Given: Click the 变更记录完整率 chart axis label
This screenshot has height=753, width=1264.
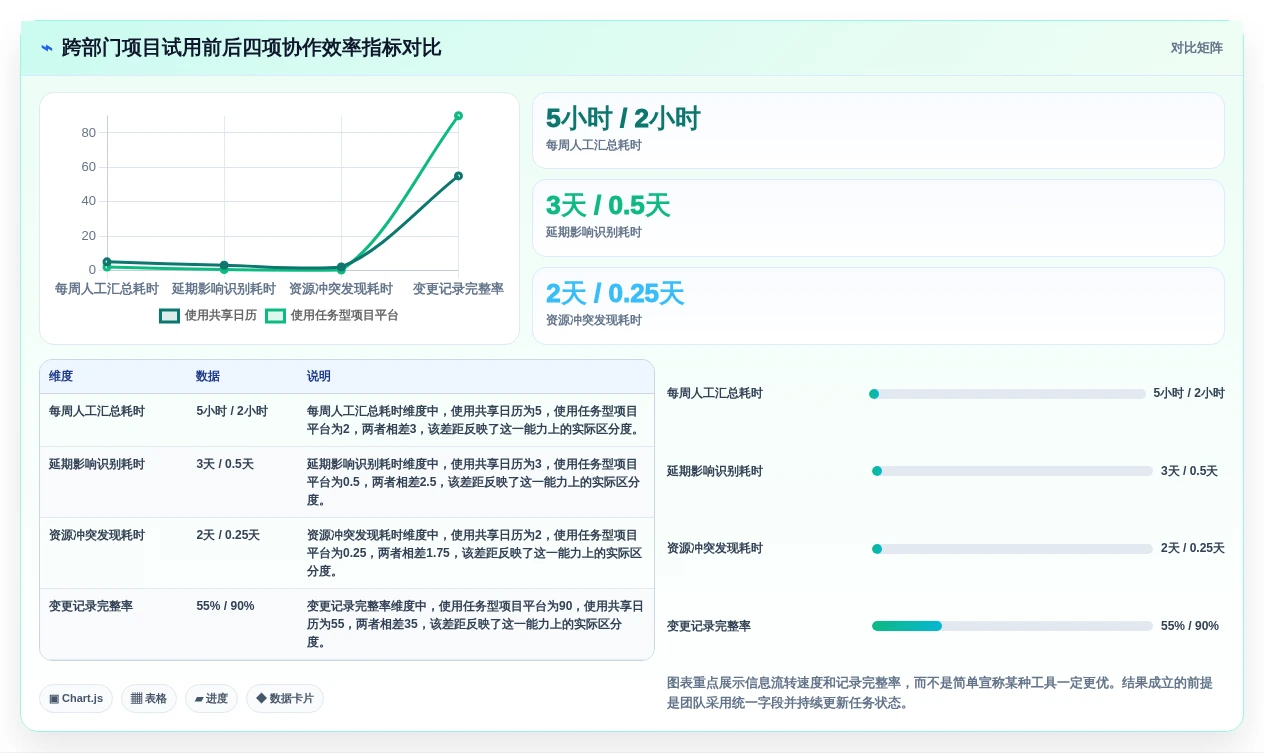Looking at the screenshot, I should click(x=458, y=288).
